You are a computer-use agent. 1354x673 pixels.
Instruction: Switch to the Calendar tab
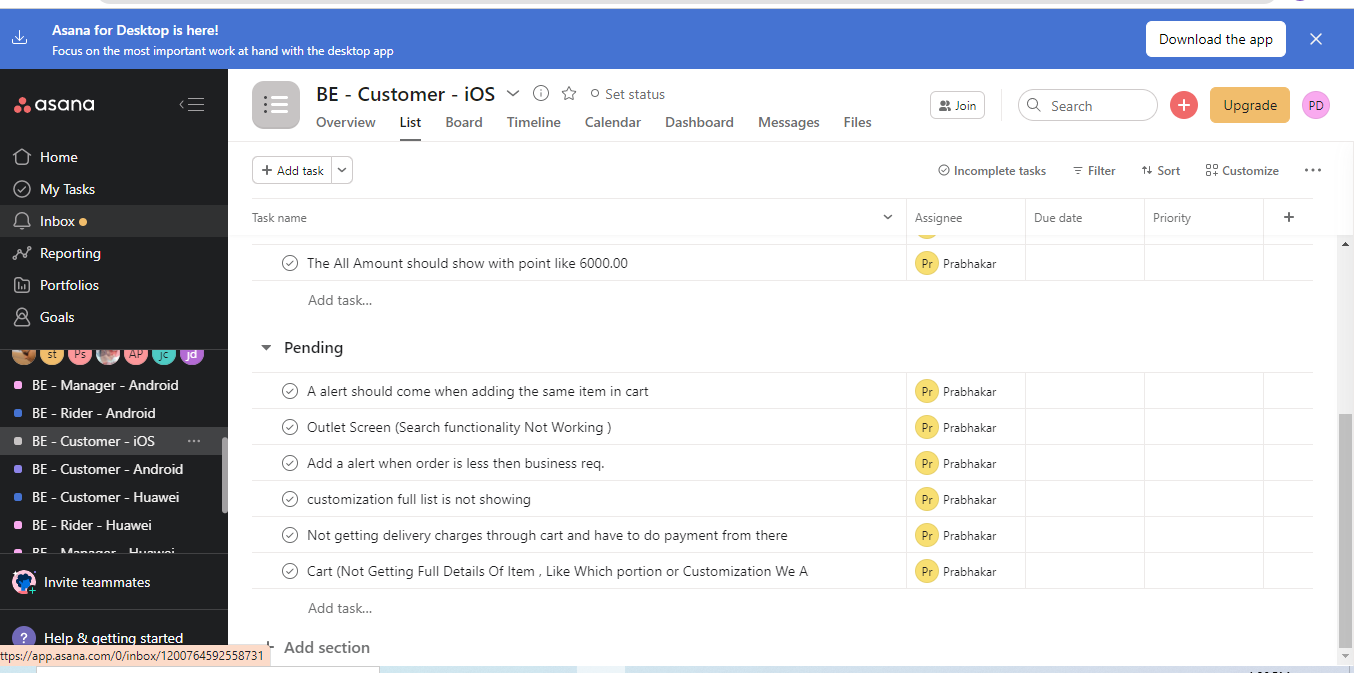pyautogui.click(x=613, y=122)
